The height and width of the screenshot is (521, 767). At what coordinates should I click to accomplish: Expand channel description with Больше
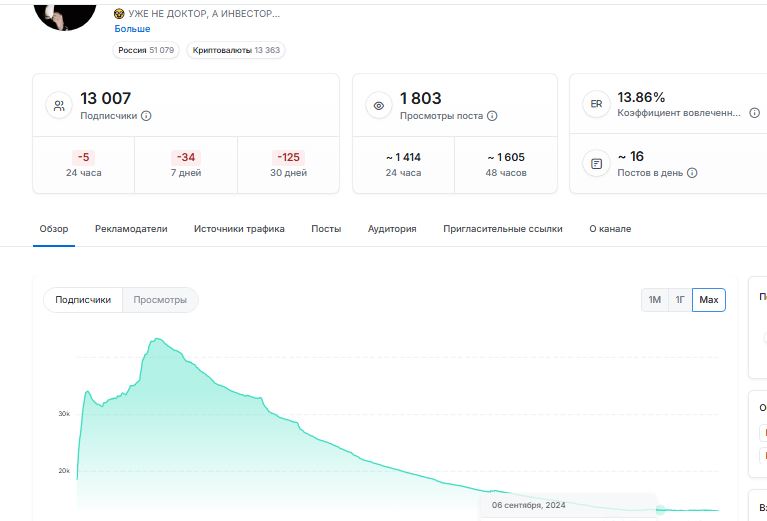pos(132,29)
